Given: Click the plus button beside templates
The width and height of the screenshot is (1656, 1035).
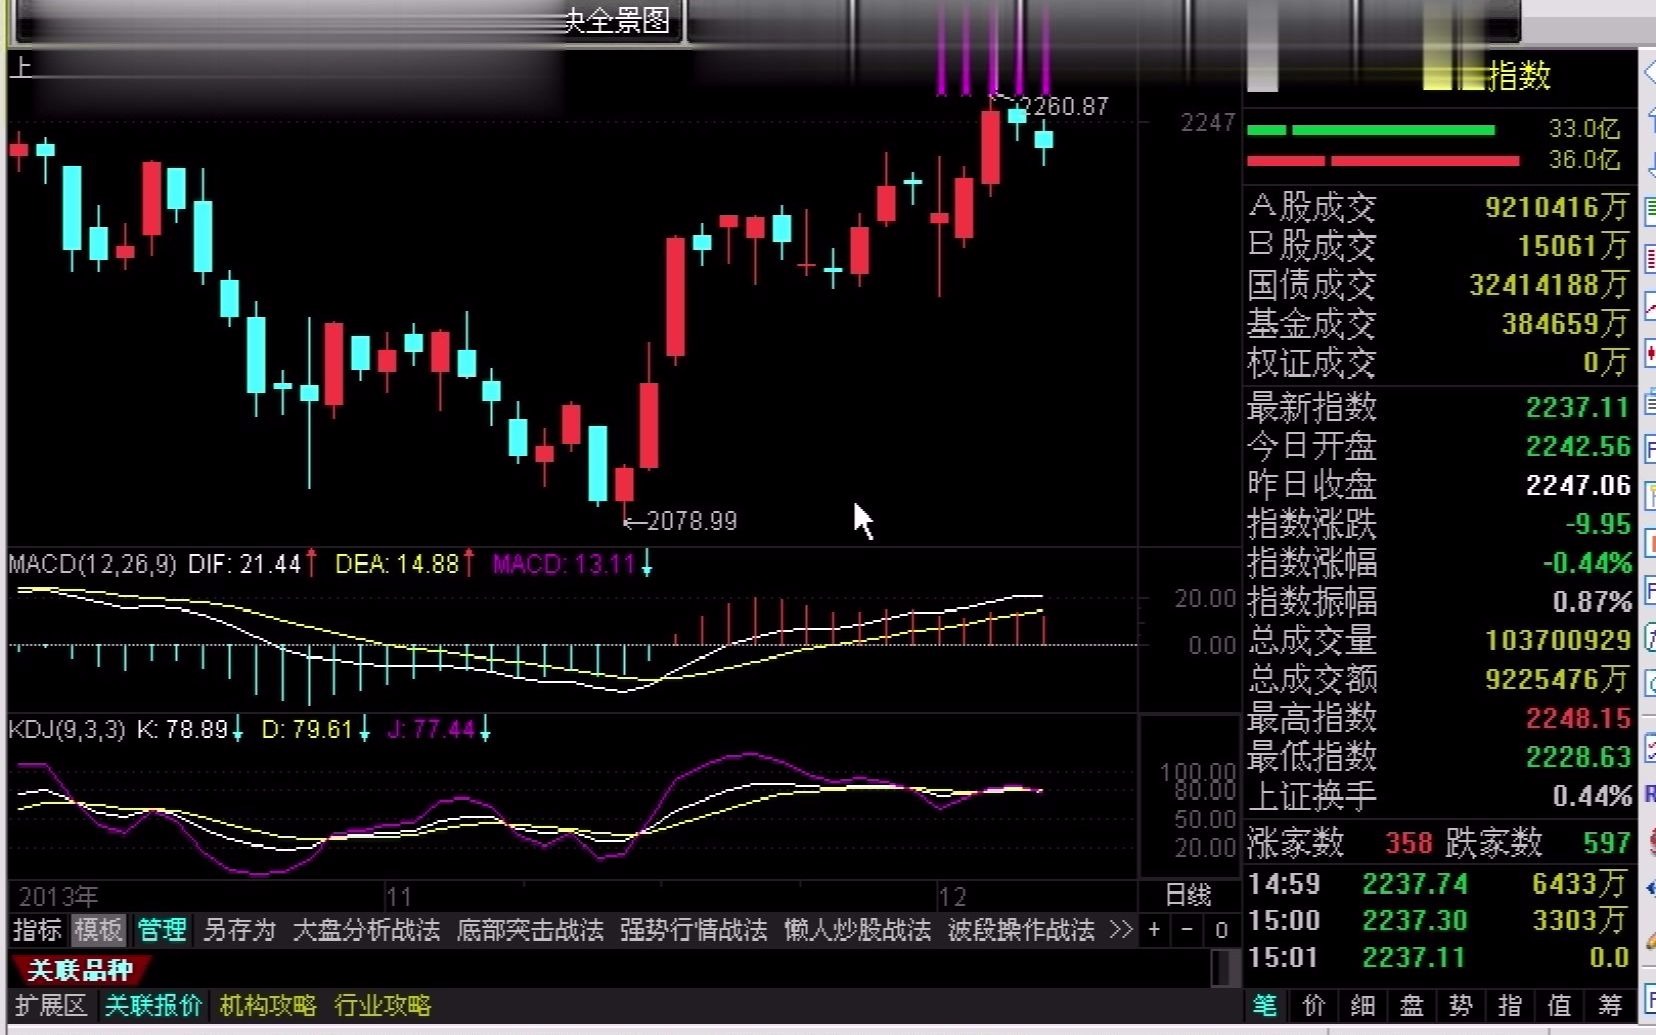Looking at the screenshot, I should pyautogui.click(x=1154, y=930).
